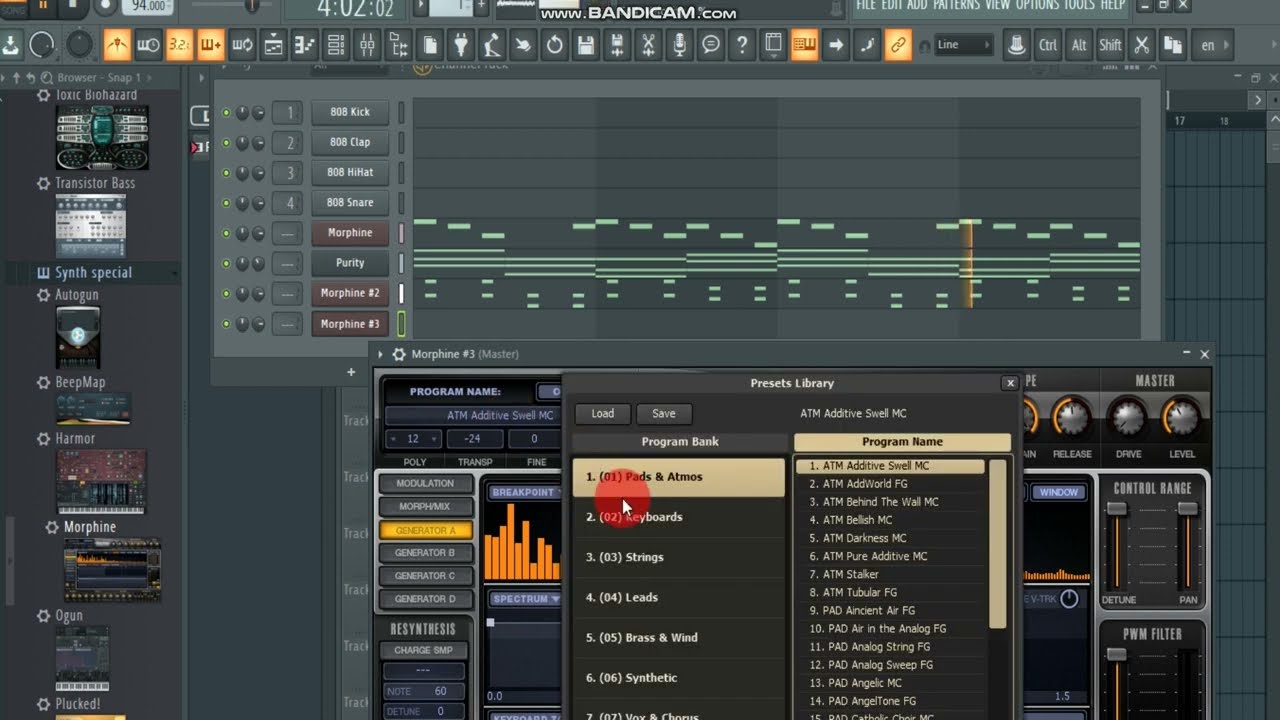Select the GENERATOR B button
The width and height of the screenshot is (1280, 720).
point(425,552)
